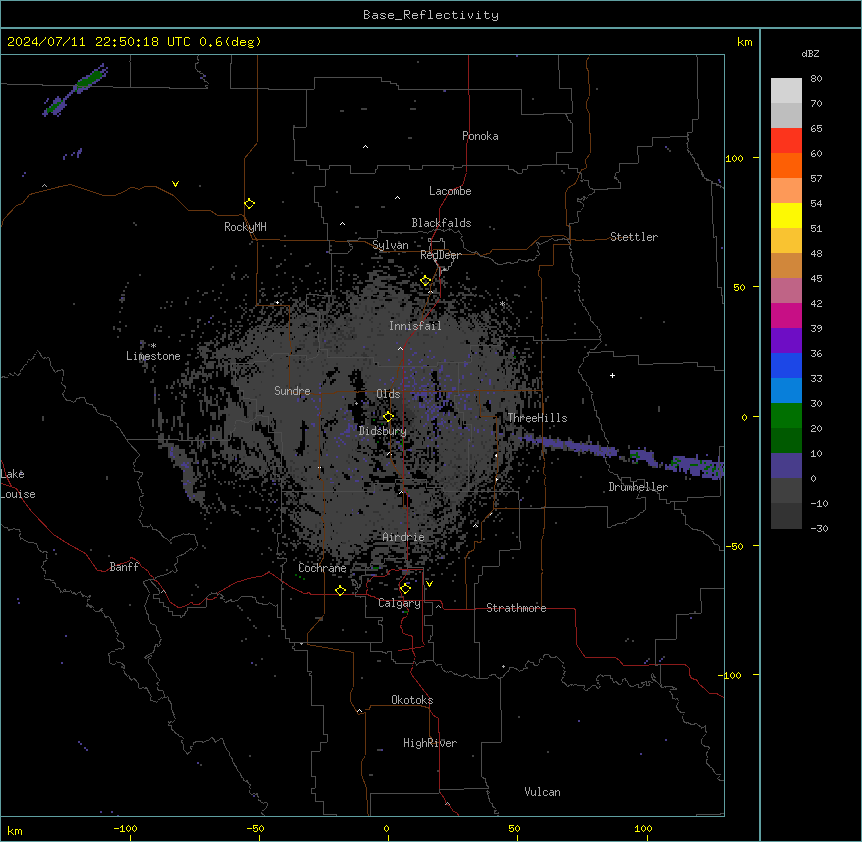
Task: Click the Sundre town label
Action: tap(292, 391)
